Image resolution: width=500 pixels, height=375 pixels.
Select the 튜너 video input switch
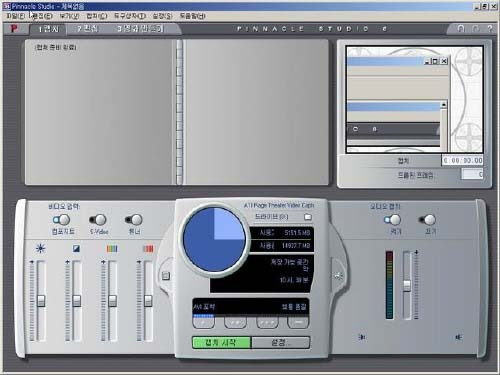point(134,220)
